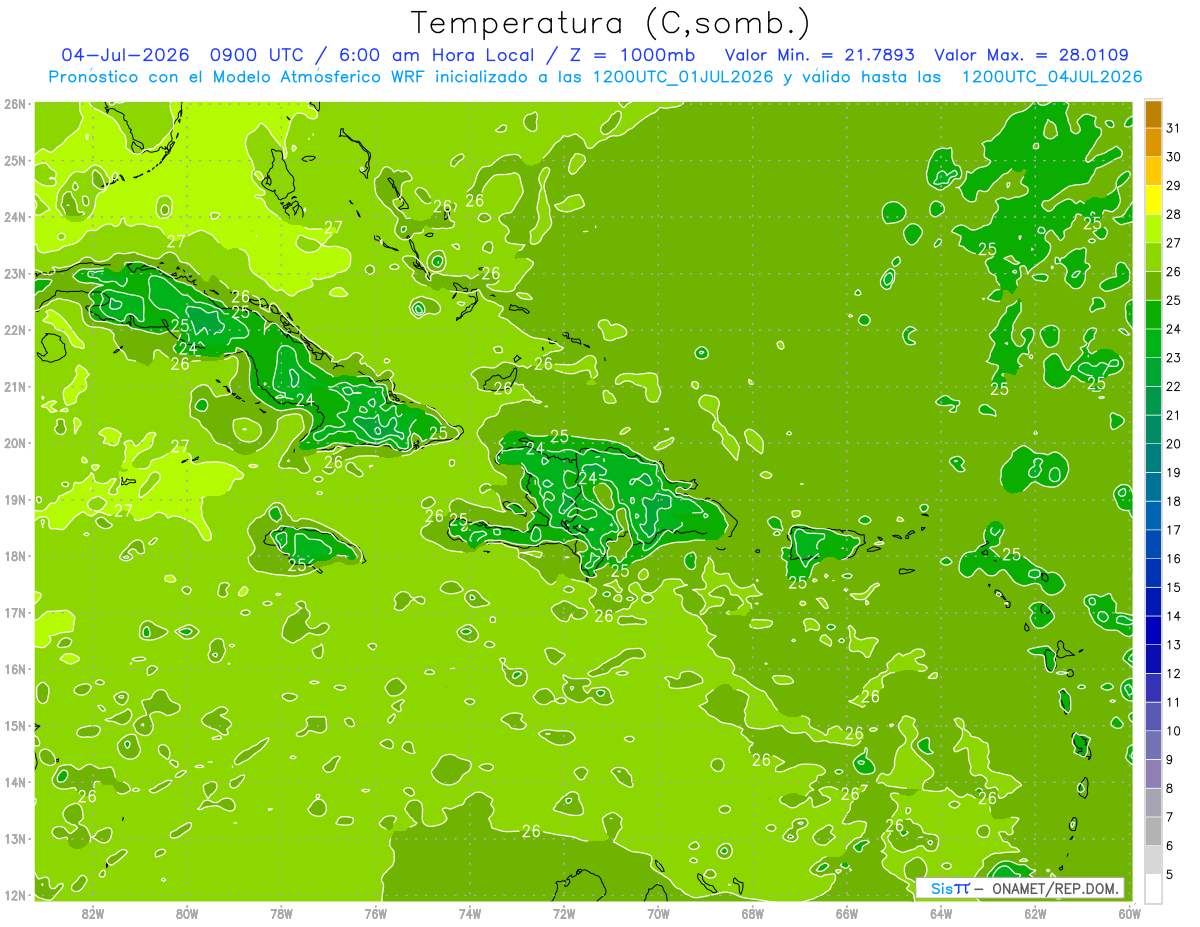Click the '64W' longitude label
1200x927 pixels.
[941, 913]
